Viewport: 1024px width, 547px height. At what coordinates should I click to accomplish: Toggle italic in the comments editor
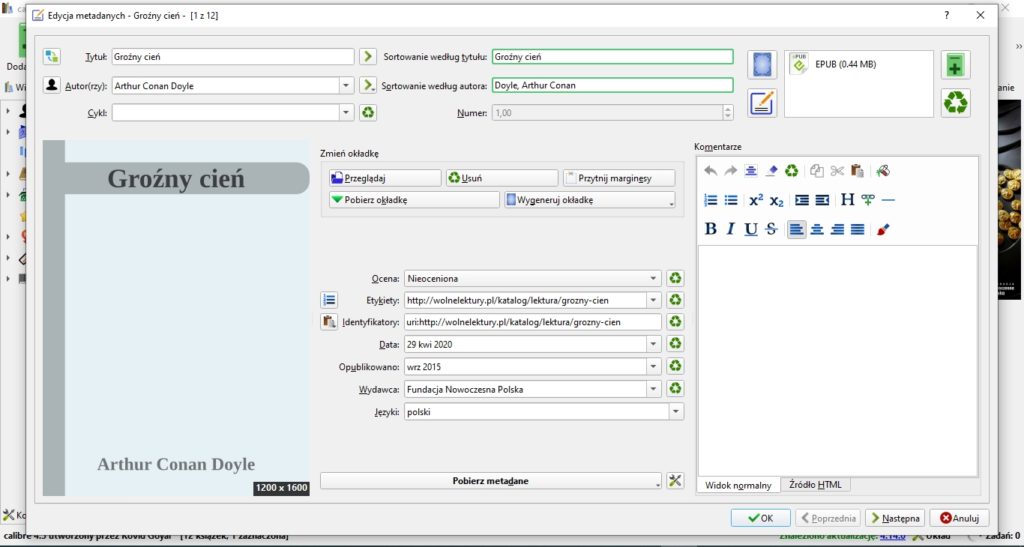[731, 229]
